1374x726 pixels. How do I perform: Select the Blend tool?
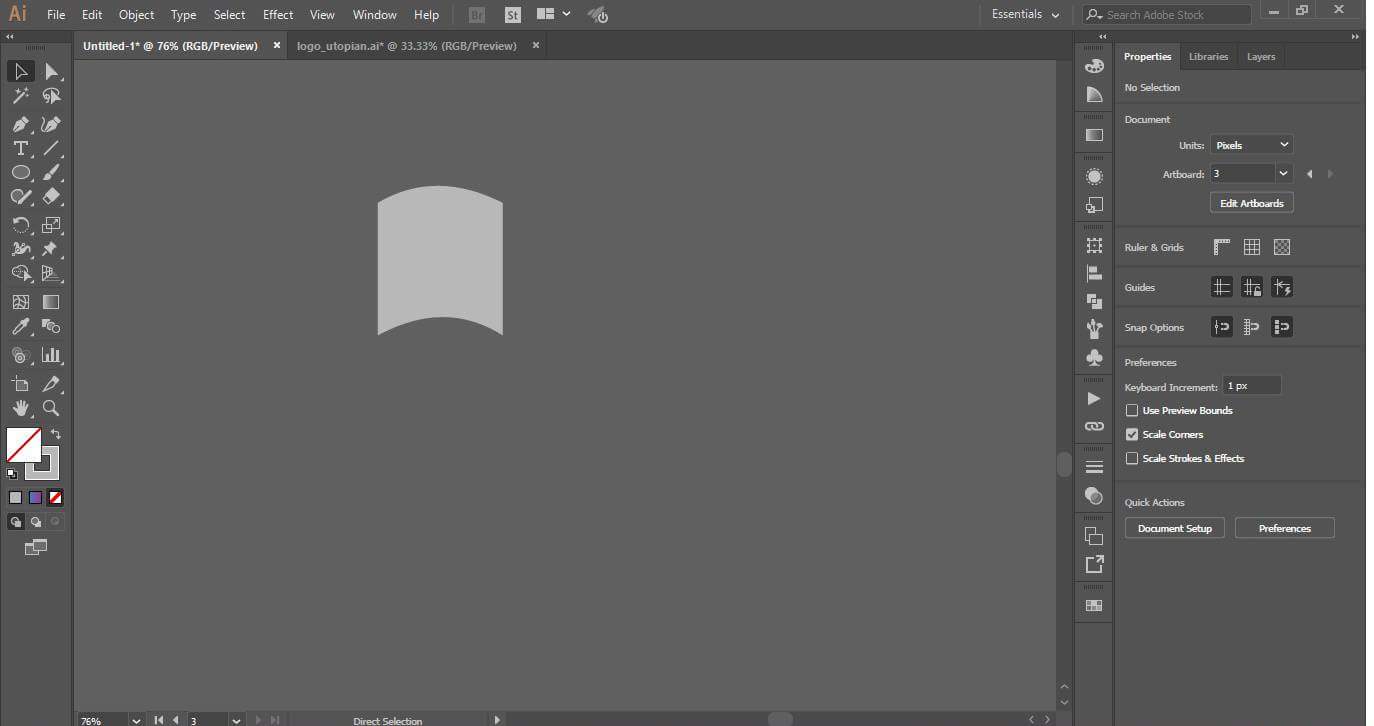(51, 327)
